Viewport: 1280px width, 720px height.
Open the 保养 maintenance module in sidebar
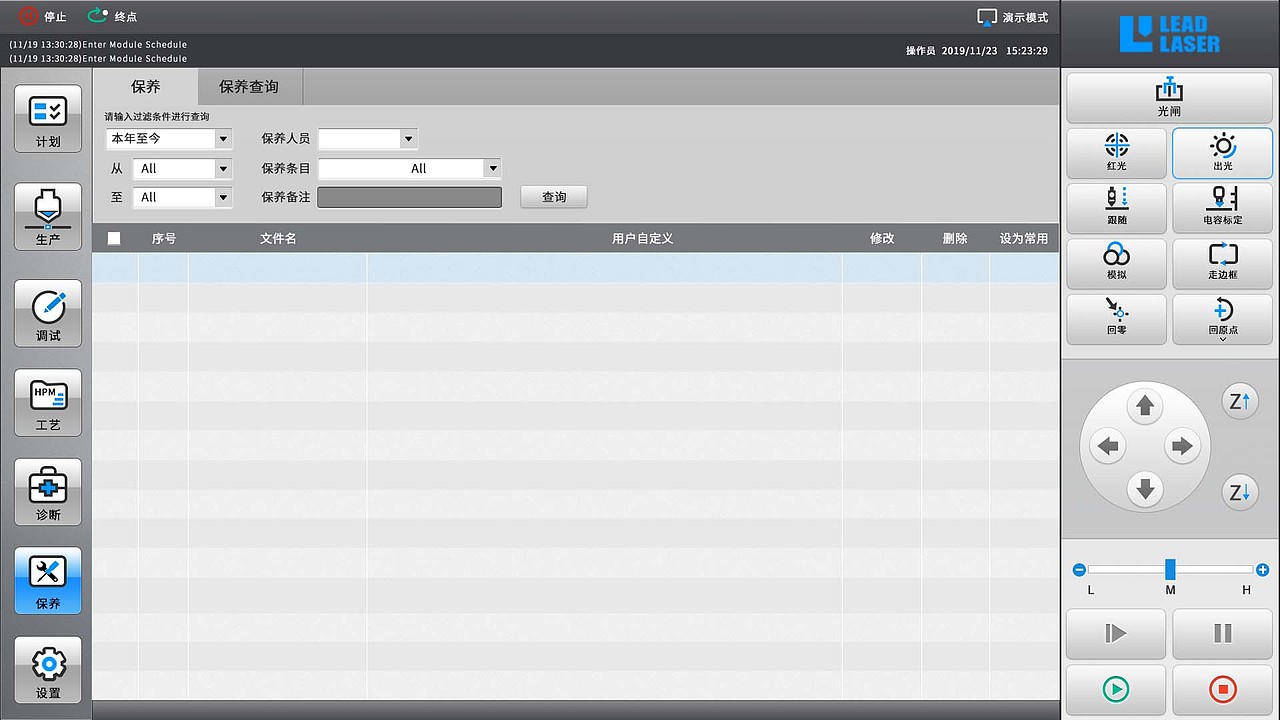(48, 581)
